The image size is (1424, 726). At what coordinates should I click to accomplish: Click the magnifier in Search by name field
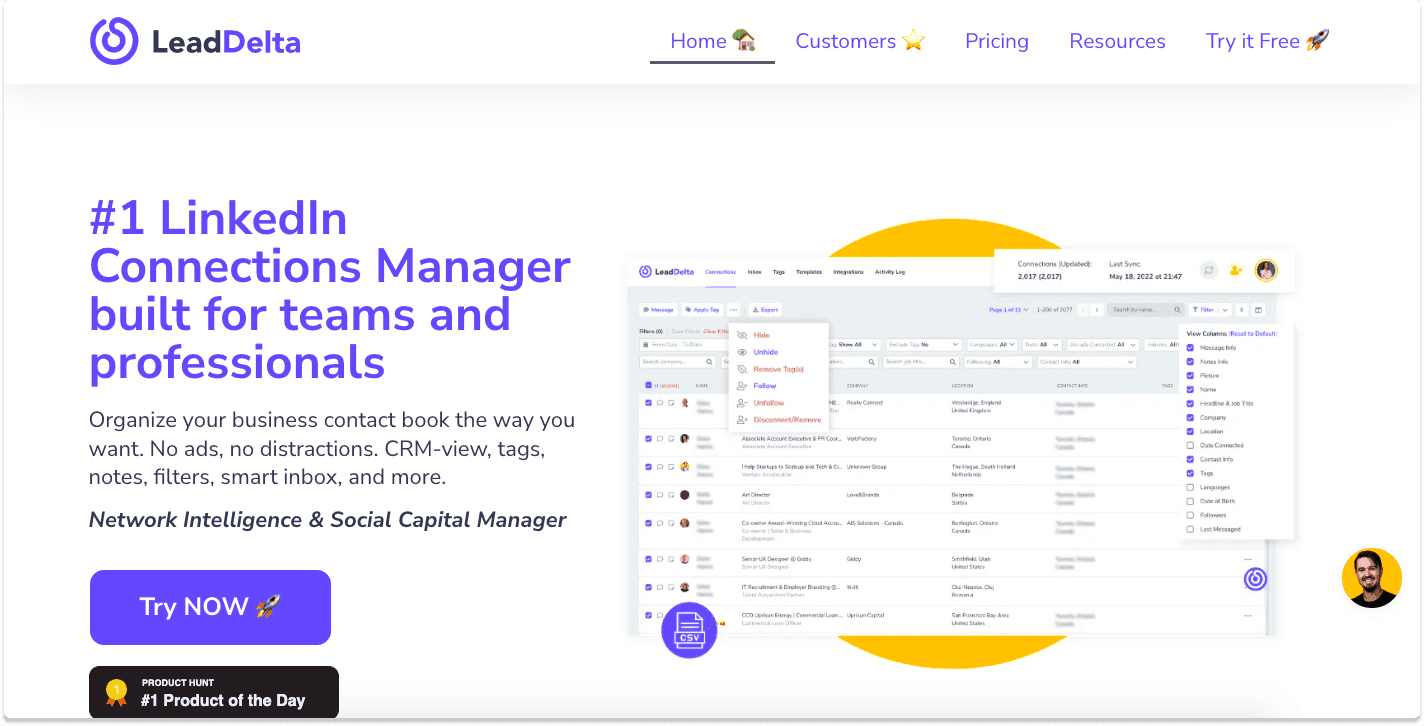(x=1177, y=310)
